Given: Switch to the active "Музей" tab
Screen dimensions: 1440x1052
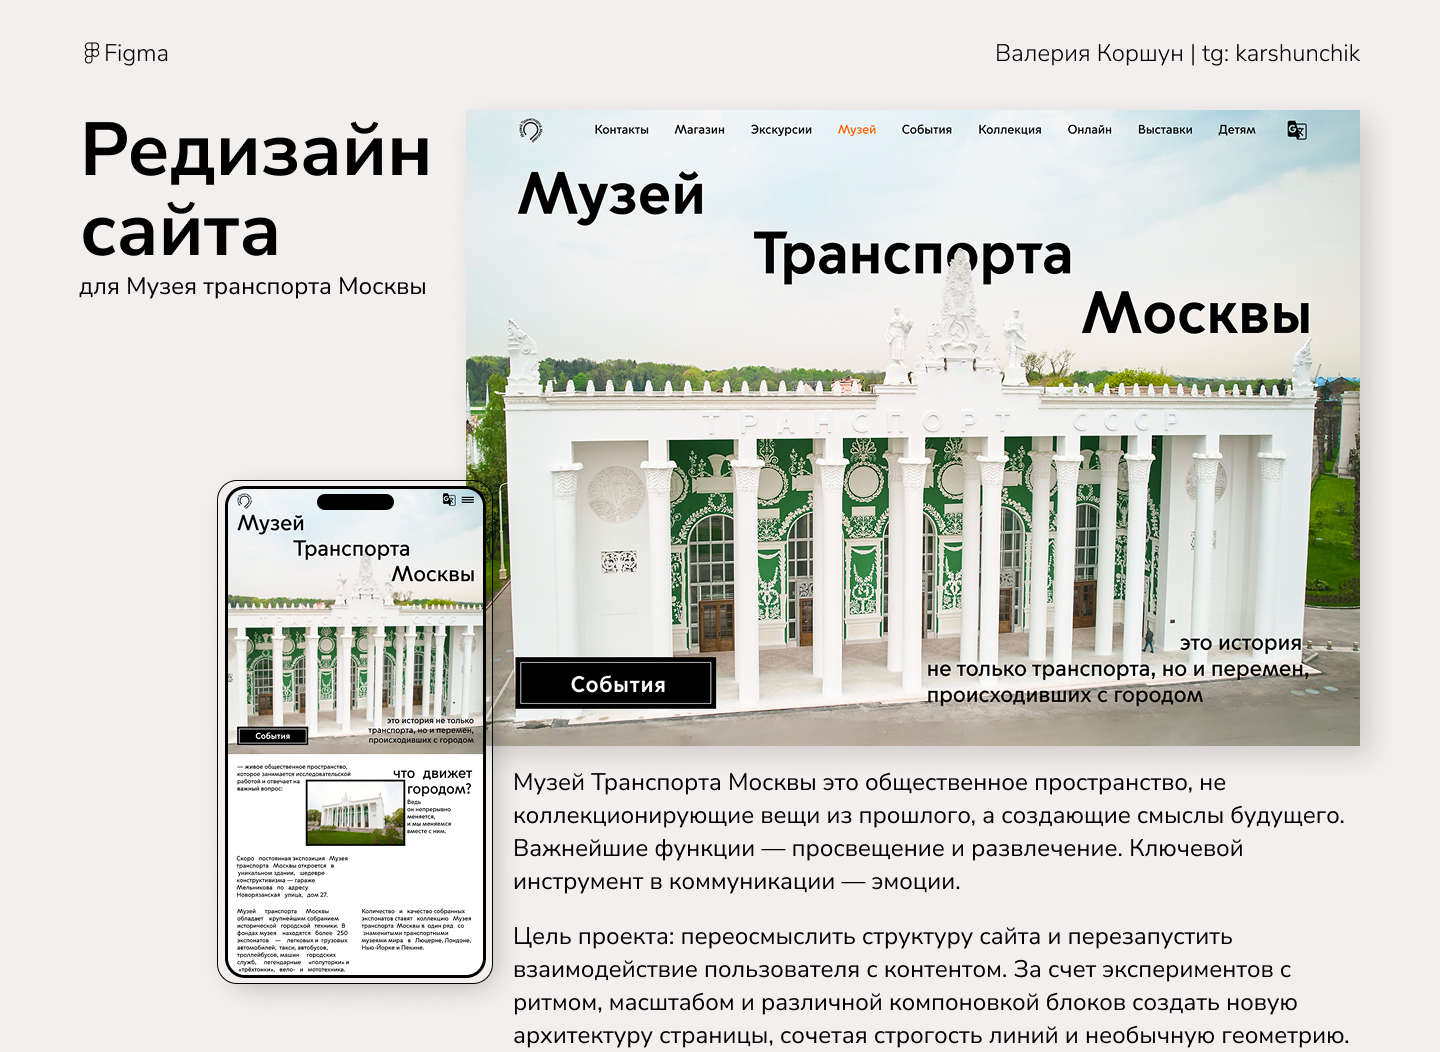Looking at the screenshot, I should click(856, 129).
